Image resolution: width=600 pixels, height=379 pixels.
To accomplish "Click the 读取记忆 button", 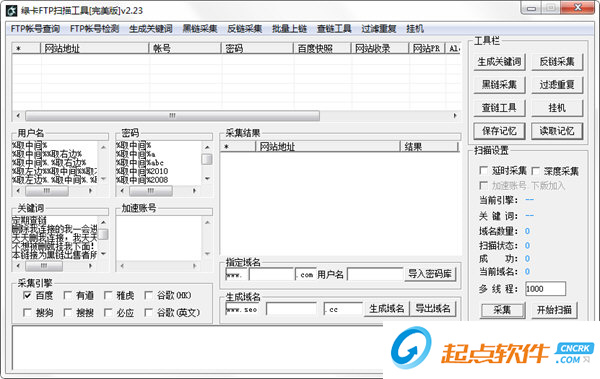I will [x=557, y=131].
